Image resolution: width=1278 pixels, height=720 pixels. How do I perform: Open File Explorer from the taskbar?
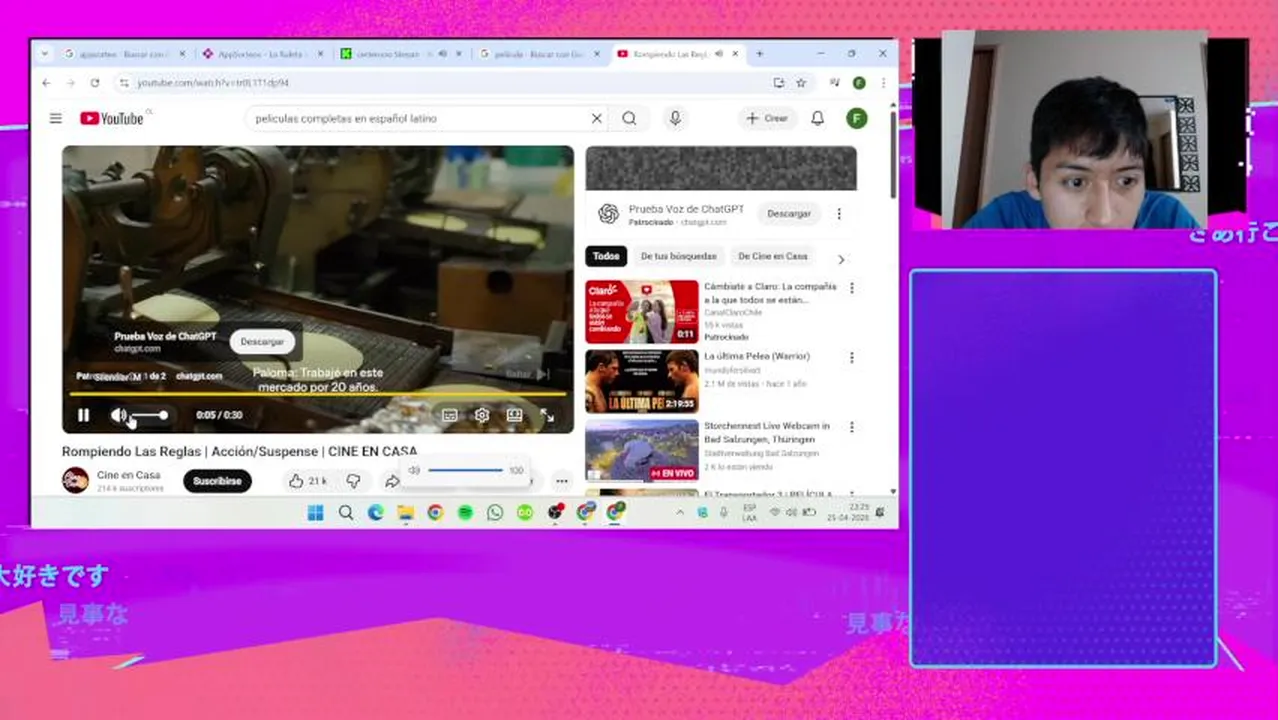405,512
